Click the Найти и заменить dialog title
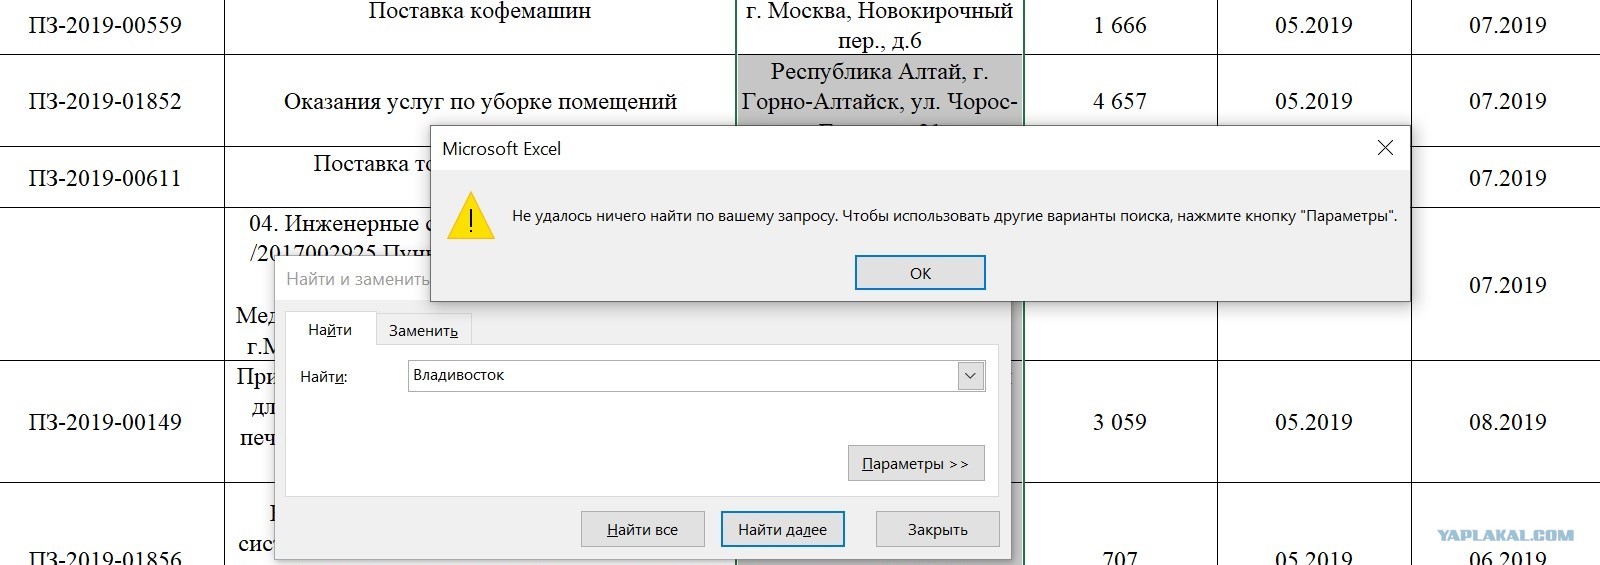1600x565 pixels. [x=357, y=279]
